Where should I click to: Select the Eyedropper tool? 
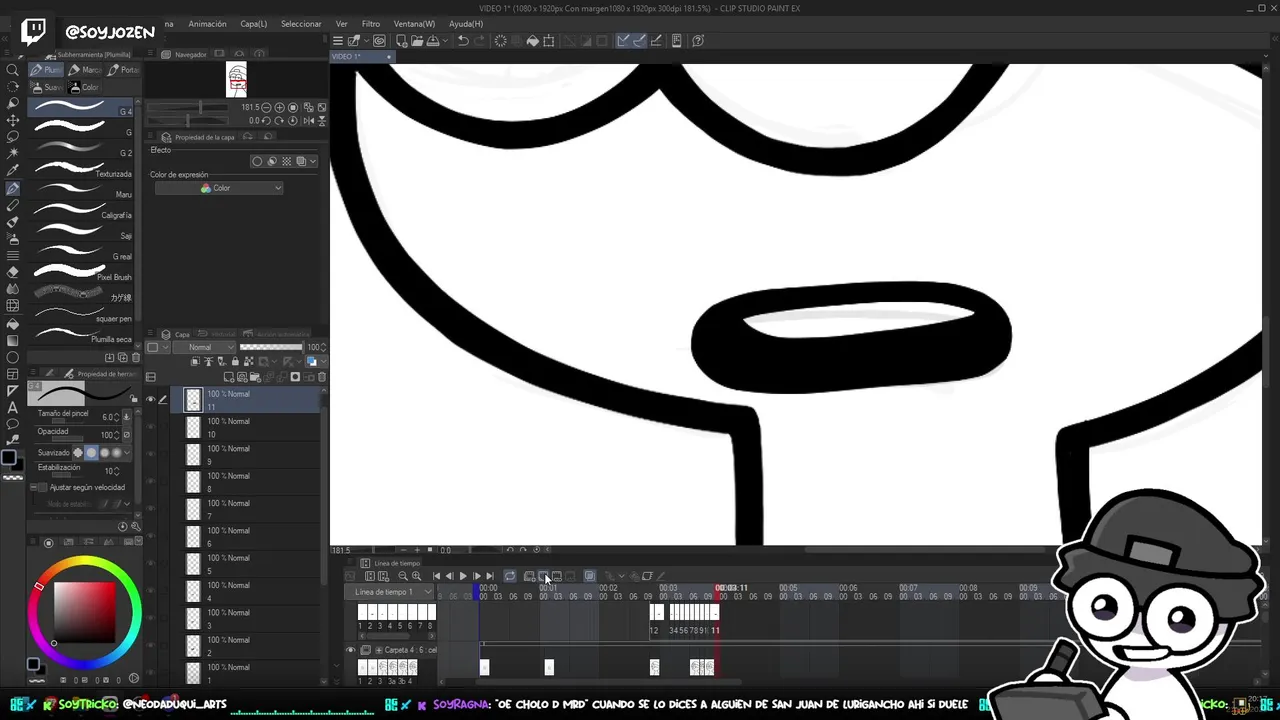tap(13, 170)
